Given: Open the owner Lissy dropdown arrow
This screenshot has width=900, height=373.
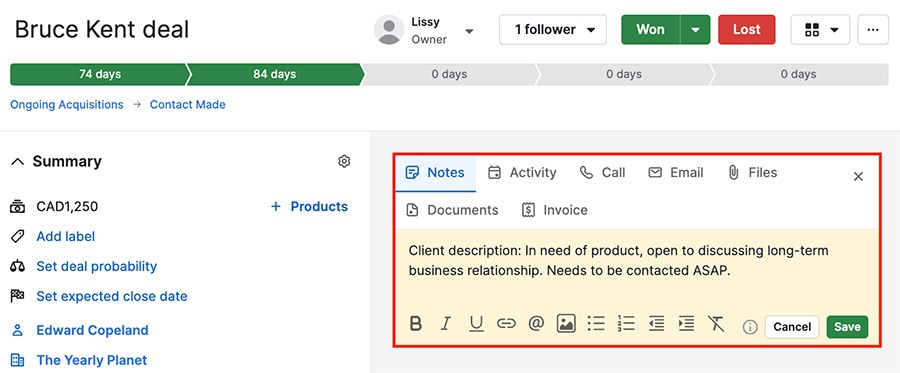Looking at the screenshot, I should click(469, 31).
